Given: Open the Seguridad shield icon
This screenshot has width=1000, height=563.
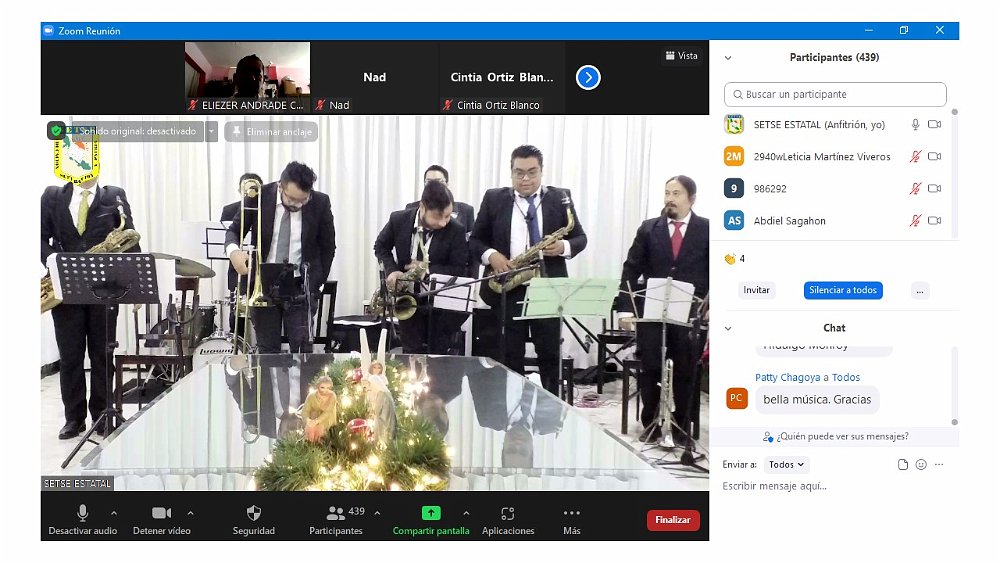Looking at the screenshot, I should pos(253,513).
